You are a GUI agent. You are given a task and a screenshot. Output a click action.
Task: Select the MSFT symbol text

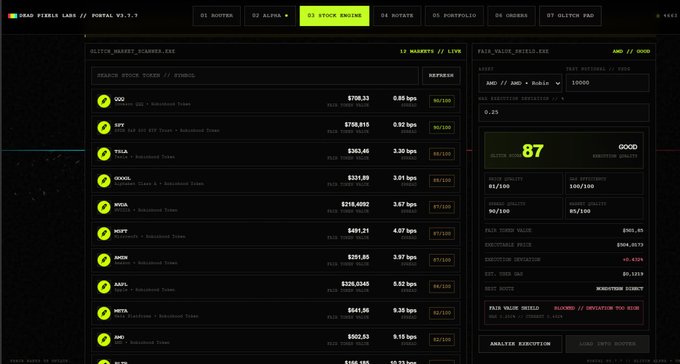point(121,231)
